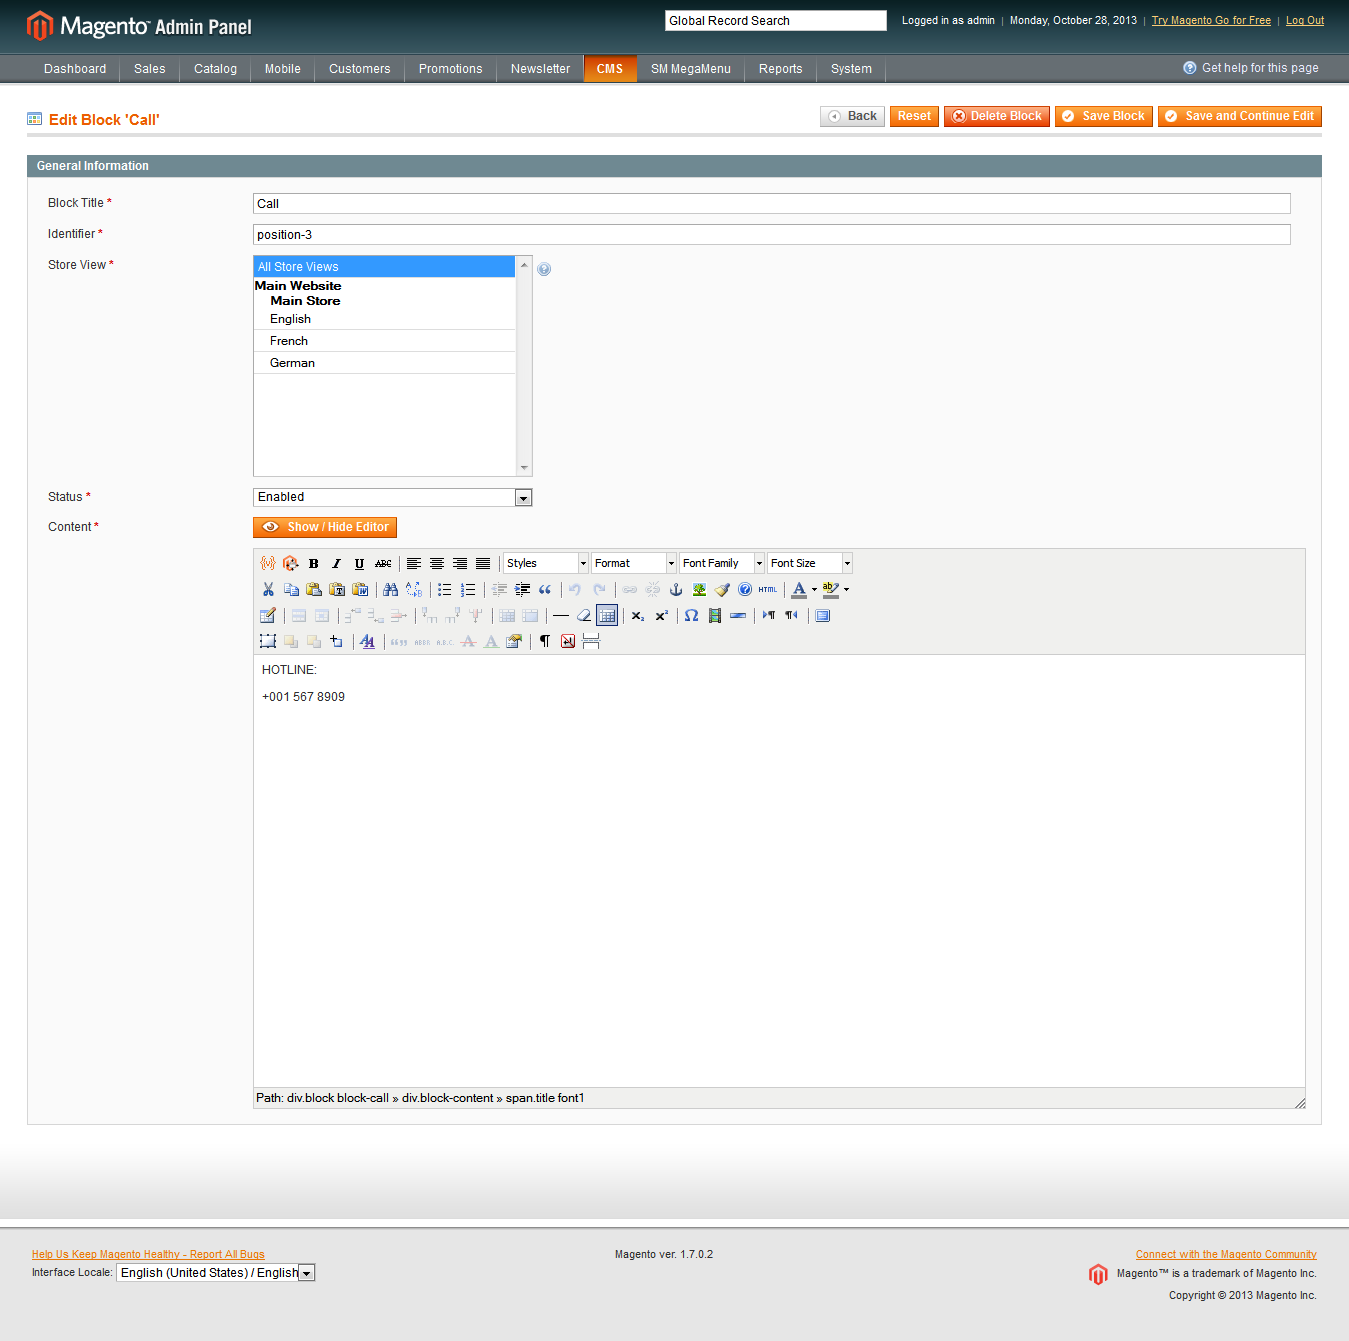Open Find with binoculars icon

click(391, 589)
